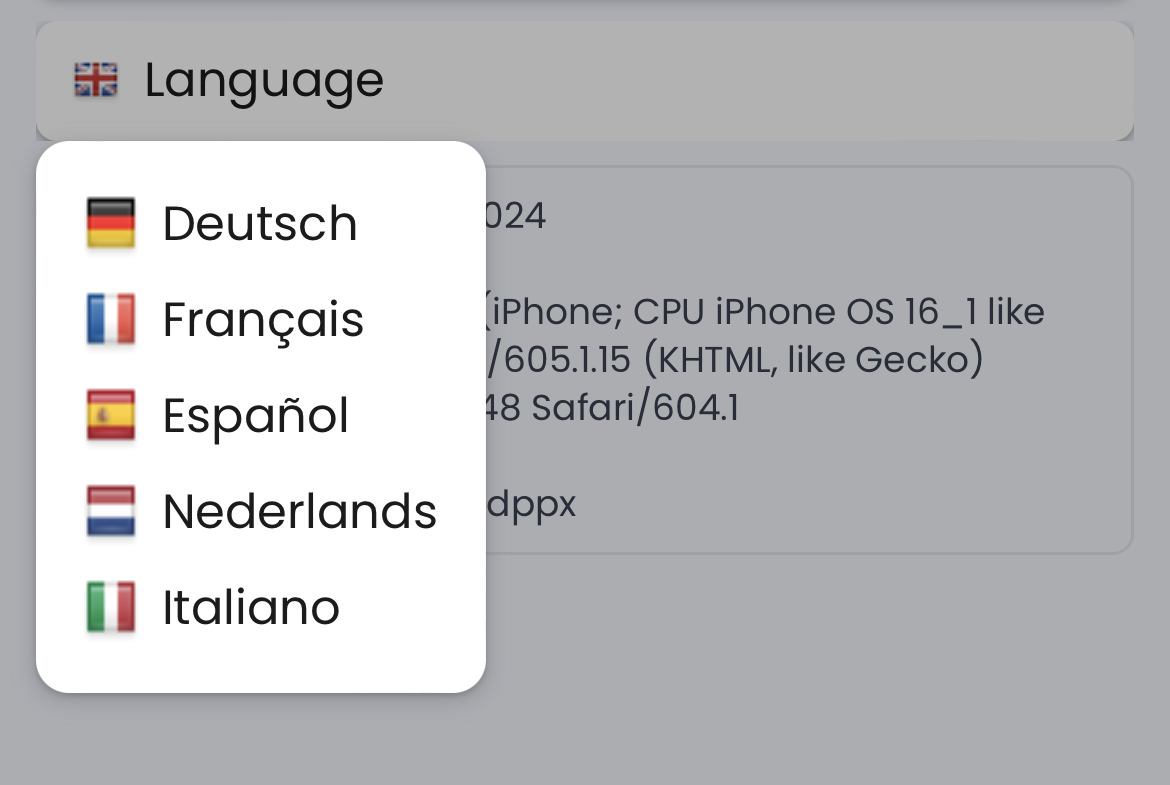Click the 'dppx' value text

pyautogui.click(x=530, y=505)
